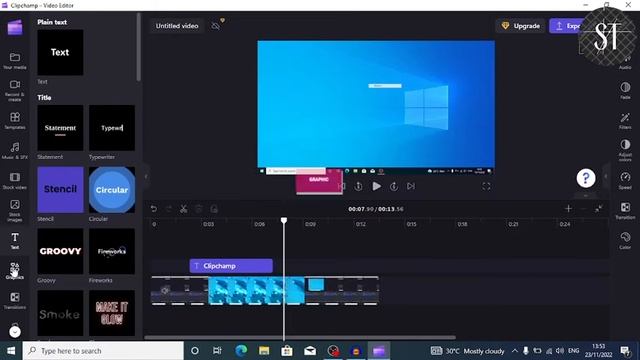
Task: Select the Text panel in the sidebar
Action: click(15, 240)
